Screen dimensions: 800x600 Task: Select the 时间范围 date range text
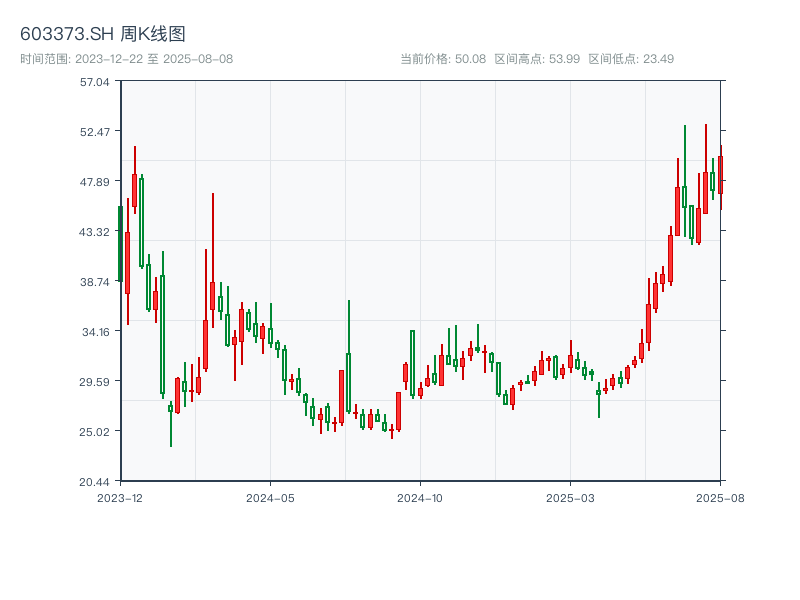[127, 59]
